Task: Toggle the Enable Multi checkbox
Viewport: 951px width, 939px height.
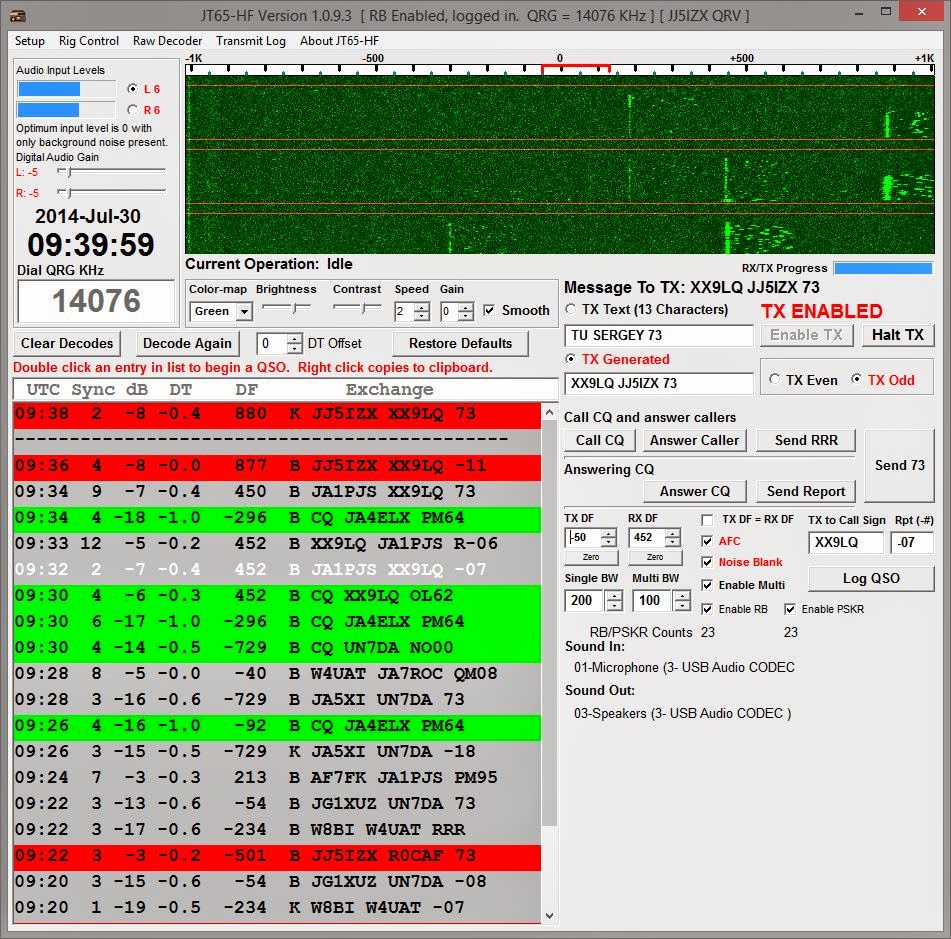Action: pyautogui.click(x=707, y=585)
